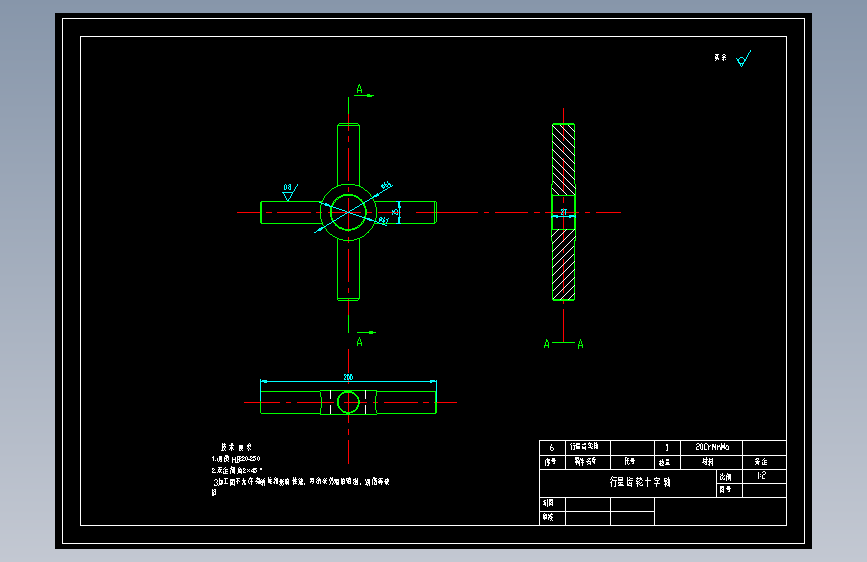Click material cell '20CrMnMo' in title block
The width and height of the screenshot is (867, 562).
[712, 447]
